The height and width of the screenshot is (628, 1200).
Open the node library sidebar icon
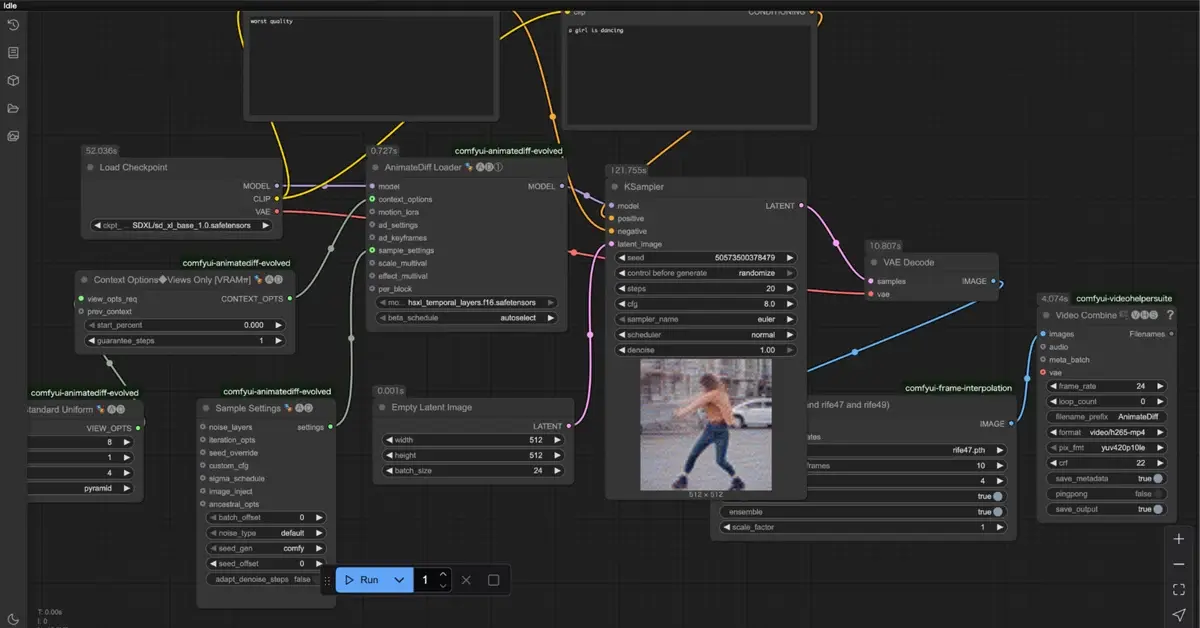tap(13, 52)
